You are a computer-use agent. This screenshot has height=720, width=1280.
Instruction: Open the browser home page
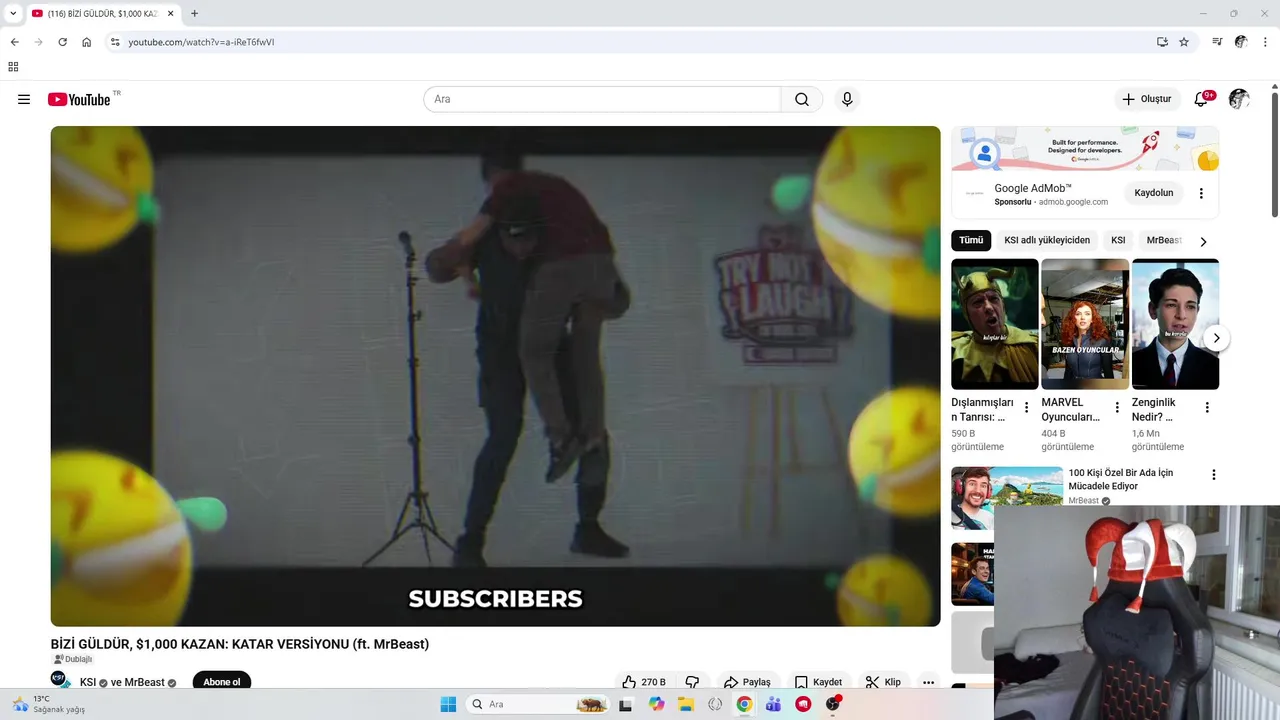[87, 42]
